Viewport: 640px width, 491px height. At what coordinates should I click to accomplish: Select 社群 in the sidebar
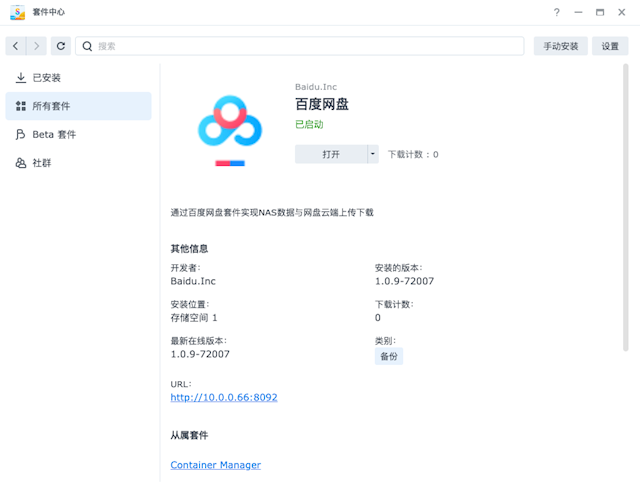[x=78, y=163]
